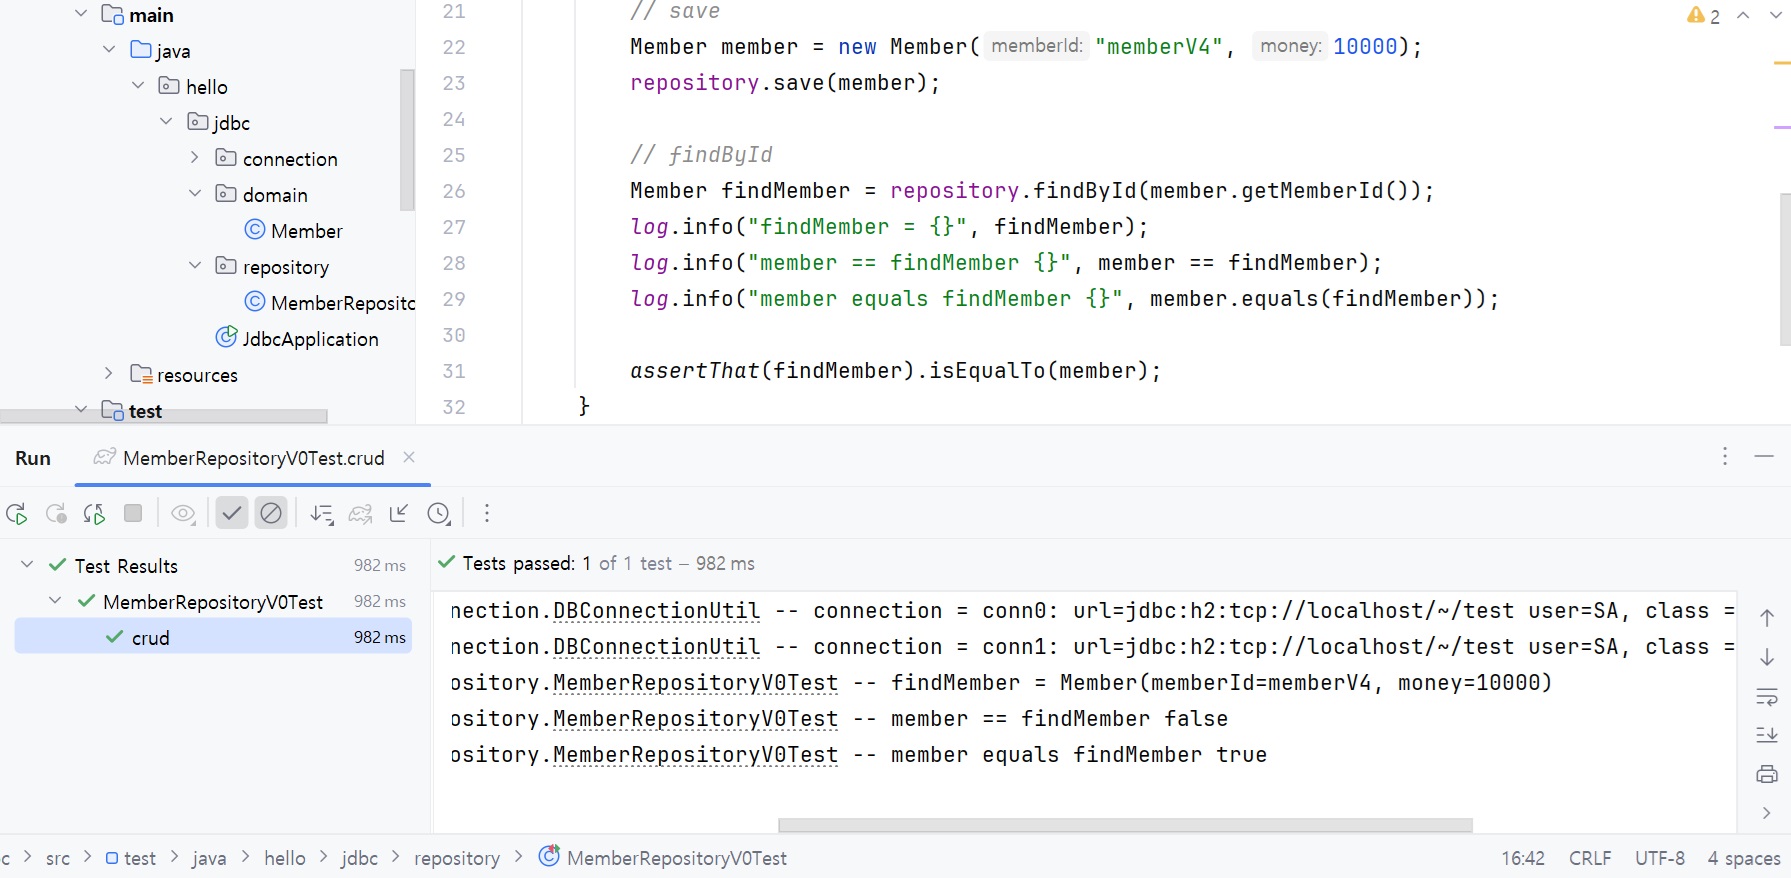This screenshot has height=878, width=1791.
Task: Click 'repository' breadcrumb in navigation bar
Action: pos(457,858)
